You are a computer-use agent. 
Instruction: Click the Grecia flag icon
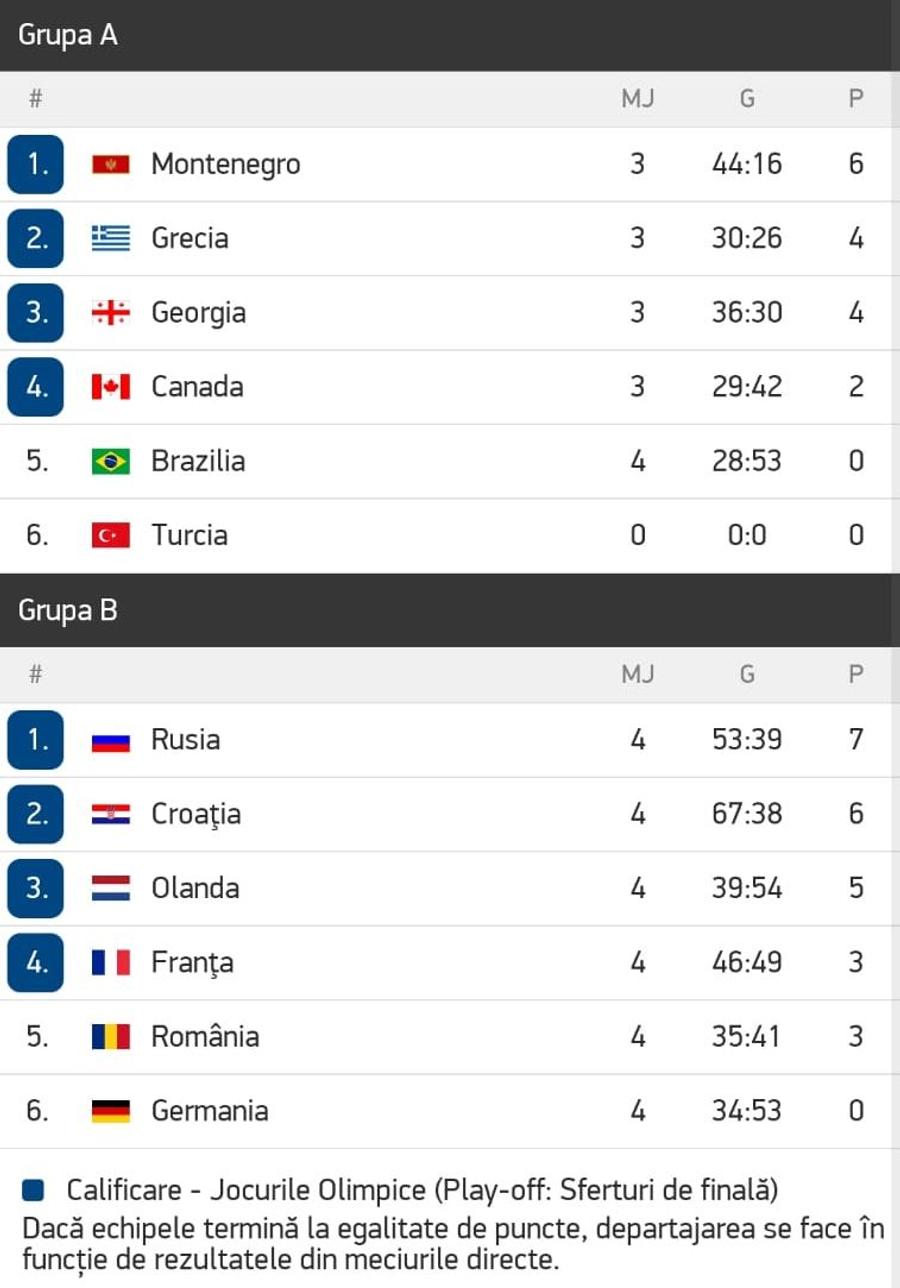pos(111,238)
